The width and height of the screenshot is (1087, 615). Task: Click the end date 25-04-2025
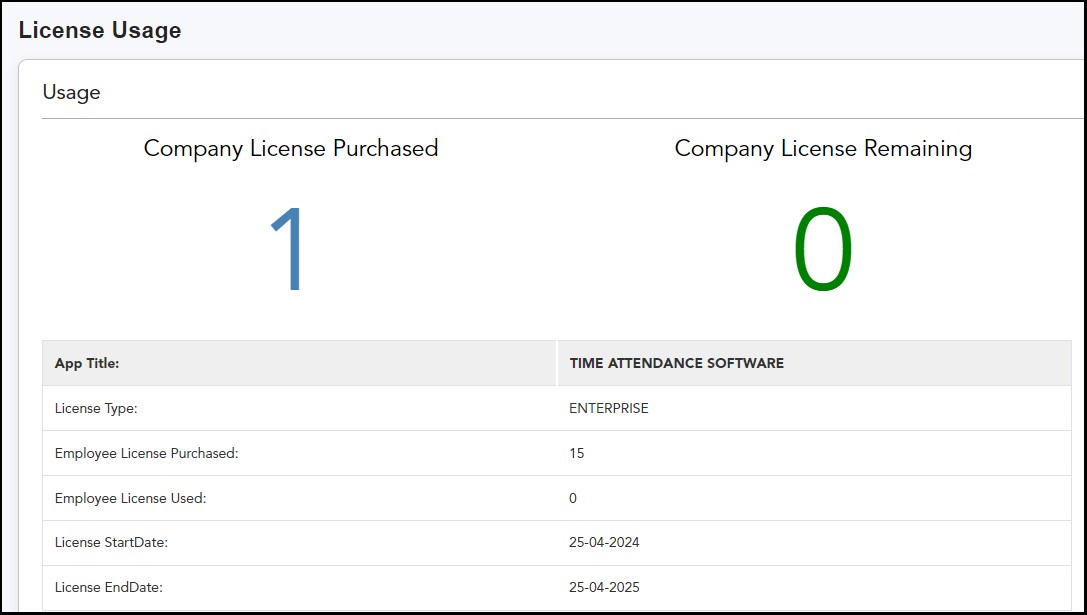pos(604,587)
